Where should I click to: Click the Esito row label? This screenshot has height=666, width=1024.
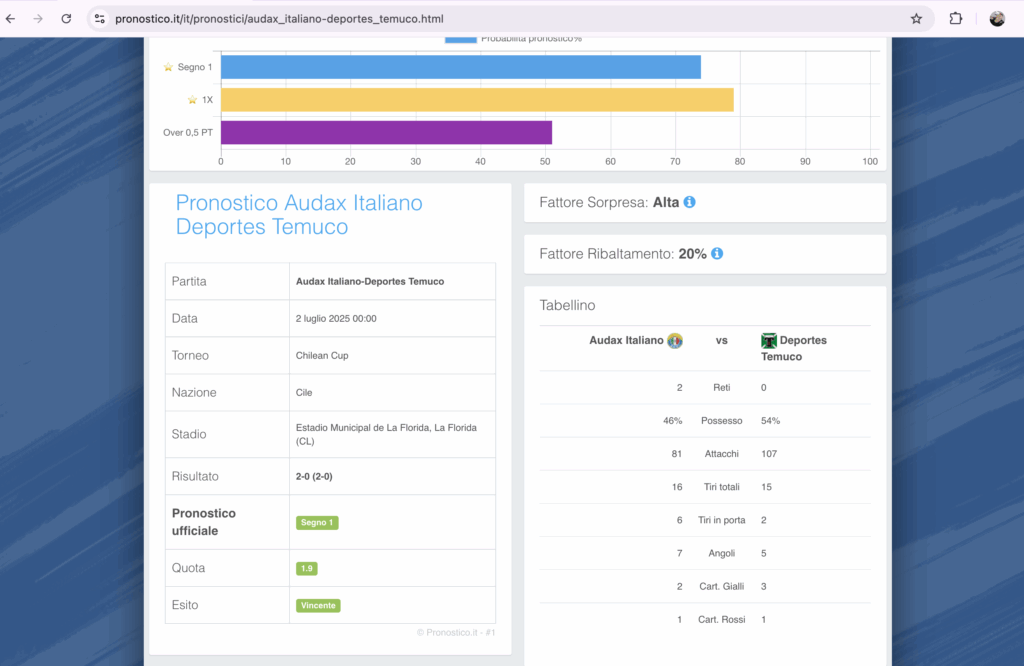185,605
